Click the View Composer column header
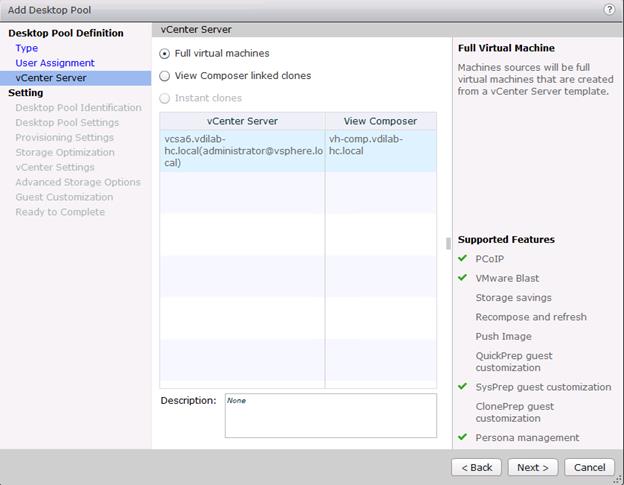Screen dimensions: 624x485 click(x=380, y=121)
